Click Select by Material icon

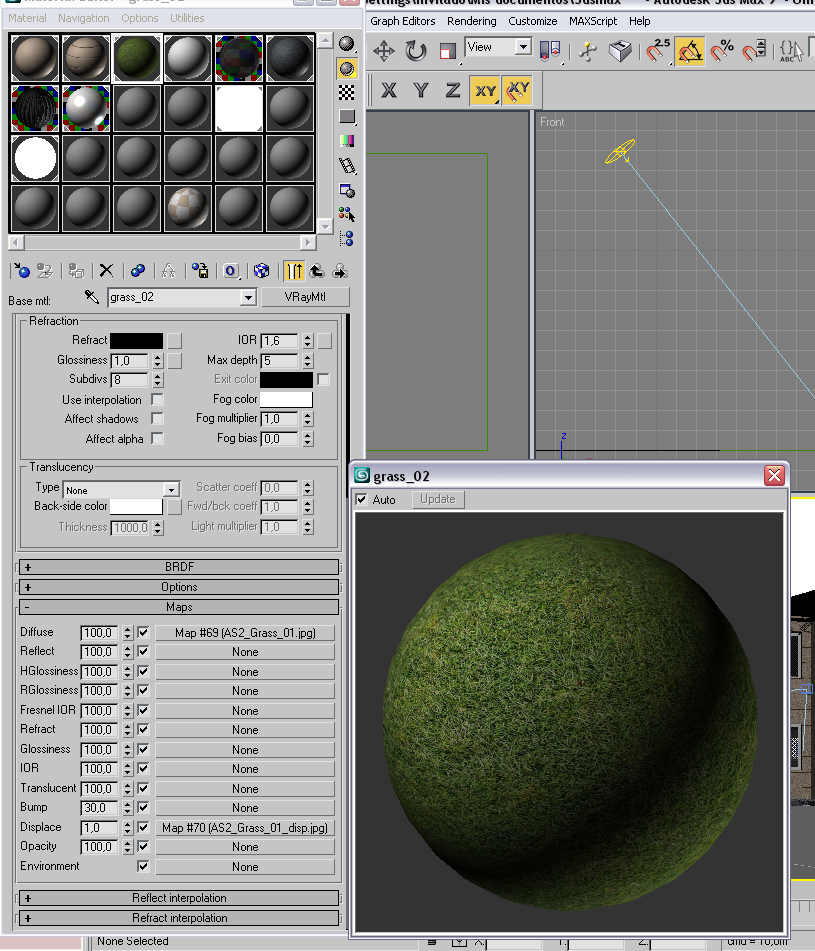point(347,214)
